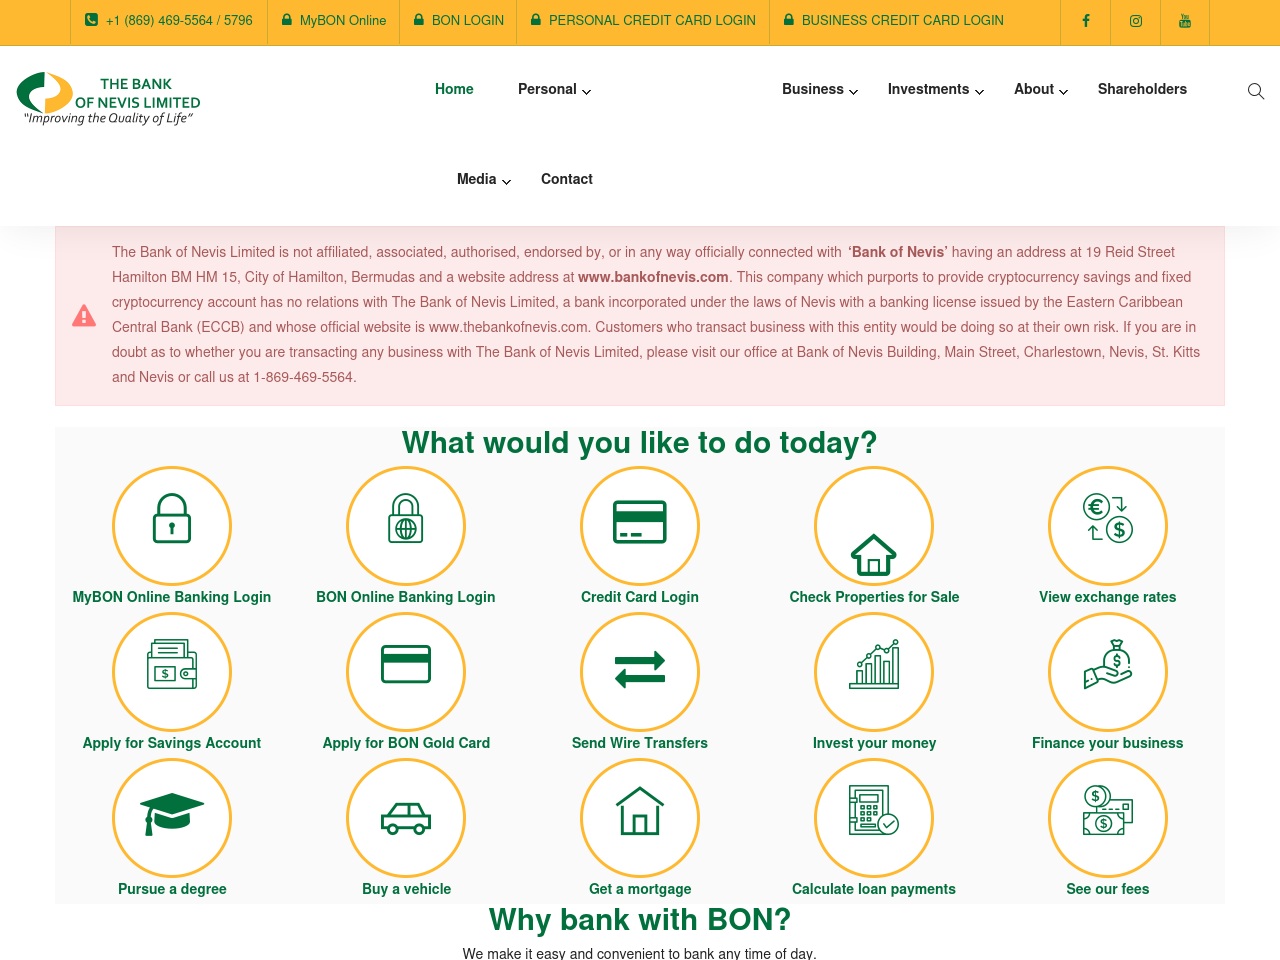Click 'Apply for Savings Account' text link
The height and width of the screenshot is (960, 1280).
point(172,743)
